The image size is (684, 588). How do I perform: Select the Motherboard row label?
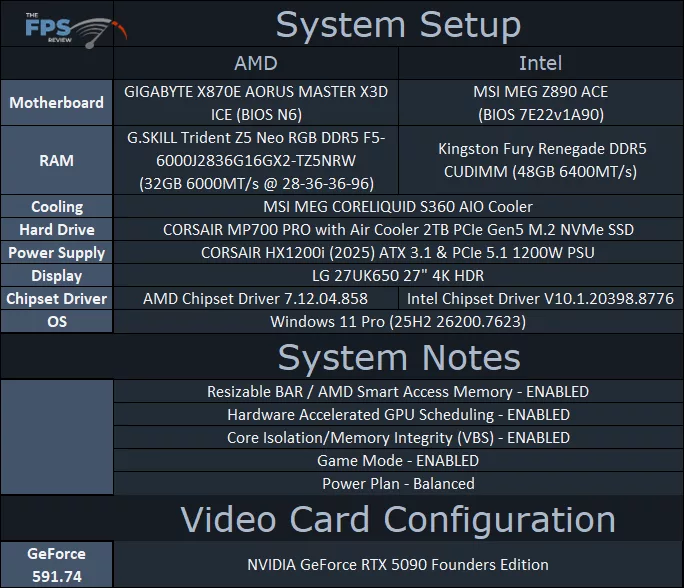tap(57, 102)
